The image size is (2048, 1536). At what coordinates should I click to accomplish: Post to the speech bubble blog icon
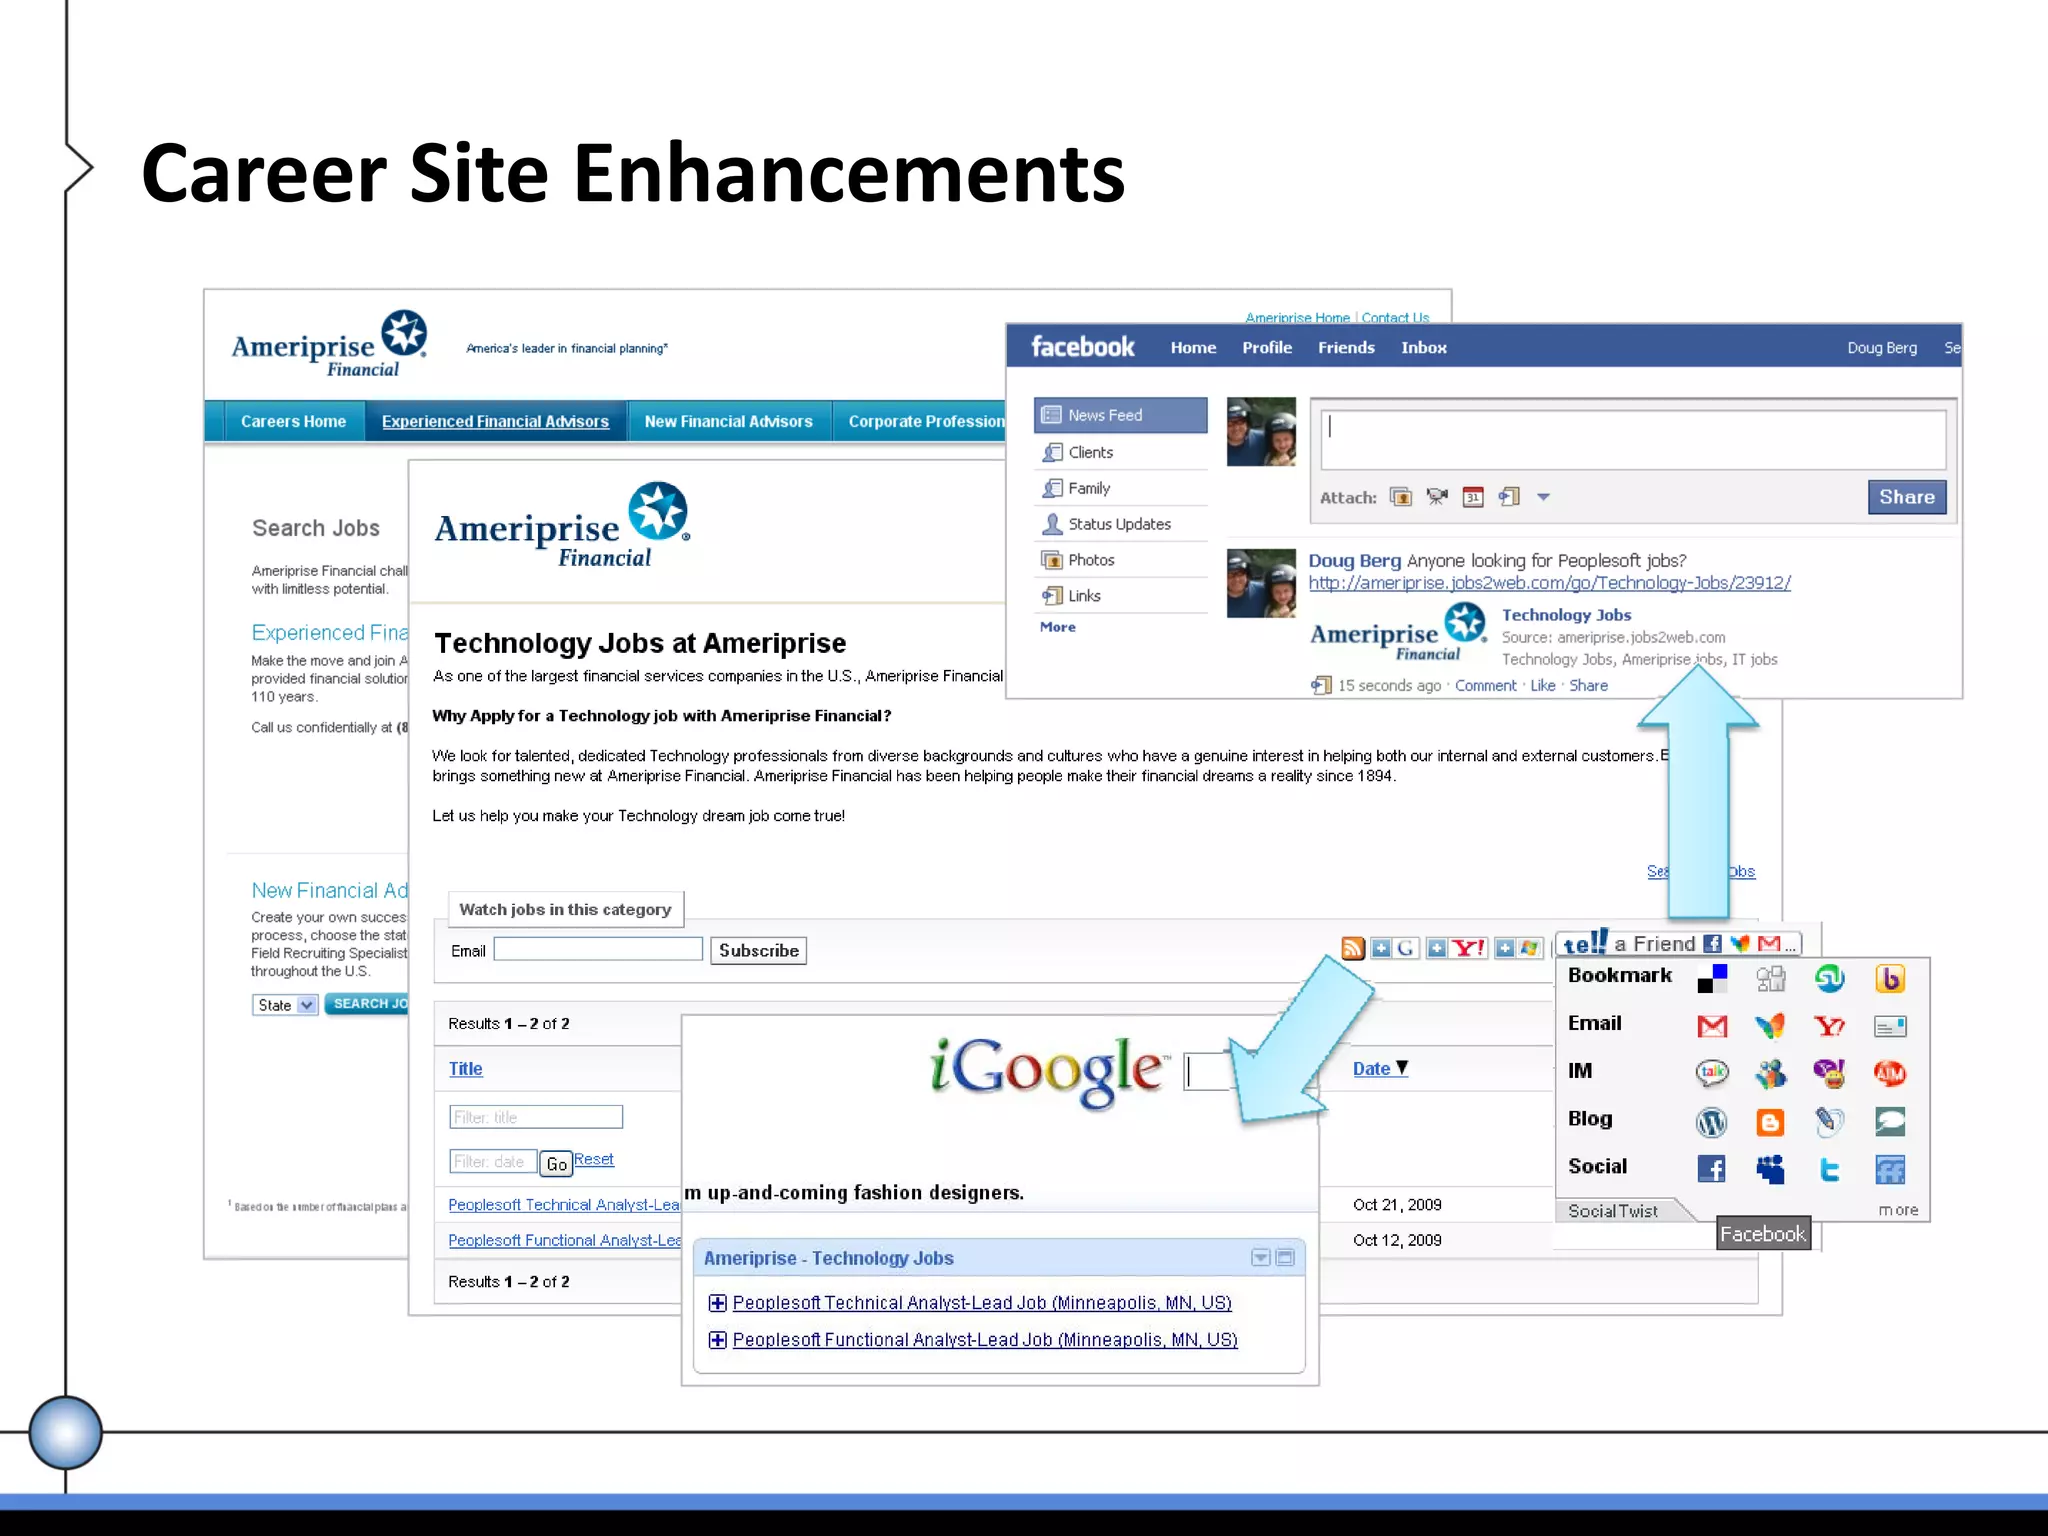point(1890,1122)
